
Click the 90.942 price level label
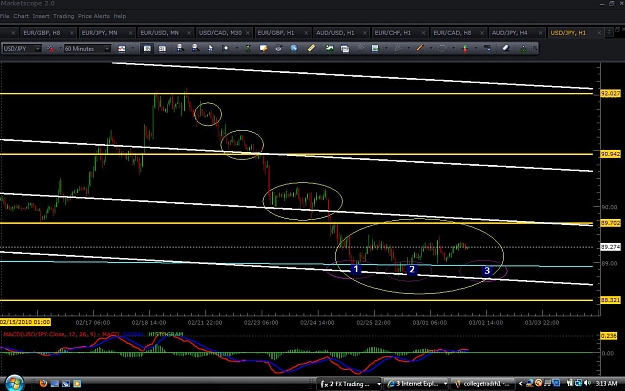pyautogui.click(x=610, y=154)
